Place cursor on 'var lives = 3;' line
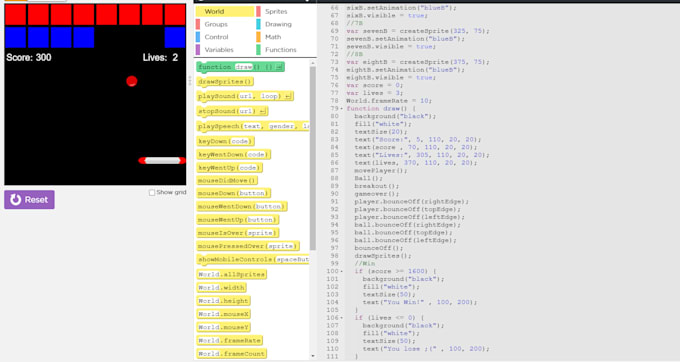Screen dimensions: 680x362 point(375,93)
